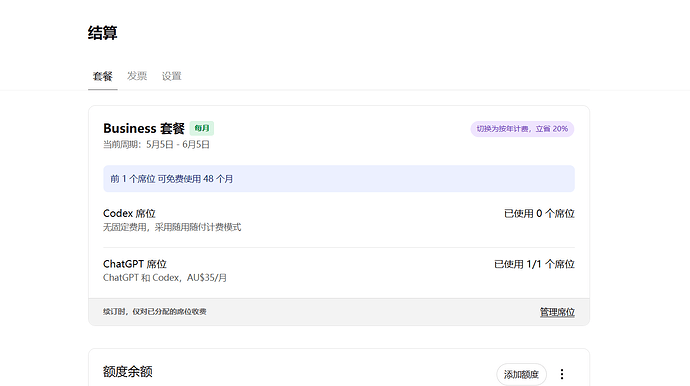Open the 管理席位 link
The height and width of the screenshot is (386, 690).
557,312
